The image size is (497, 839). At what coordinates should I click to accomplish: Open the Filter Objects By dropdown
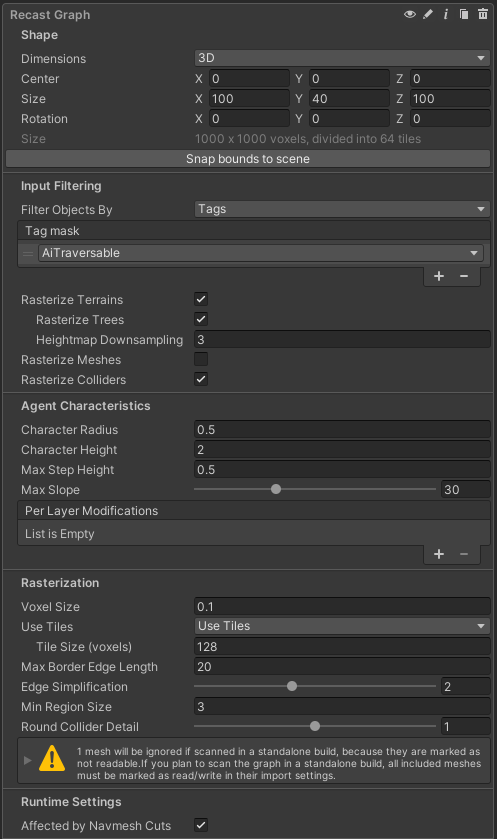pos(342,209)
